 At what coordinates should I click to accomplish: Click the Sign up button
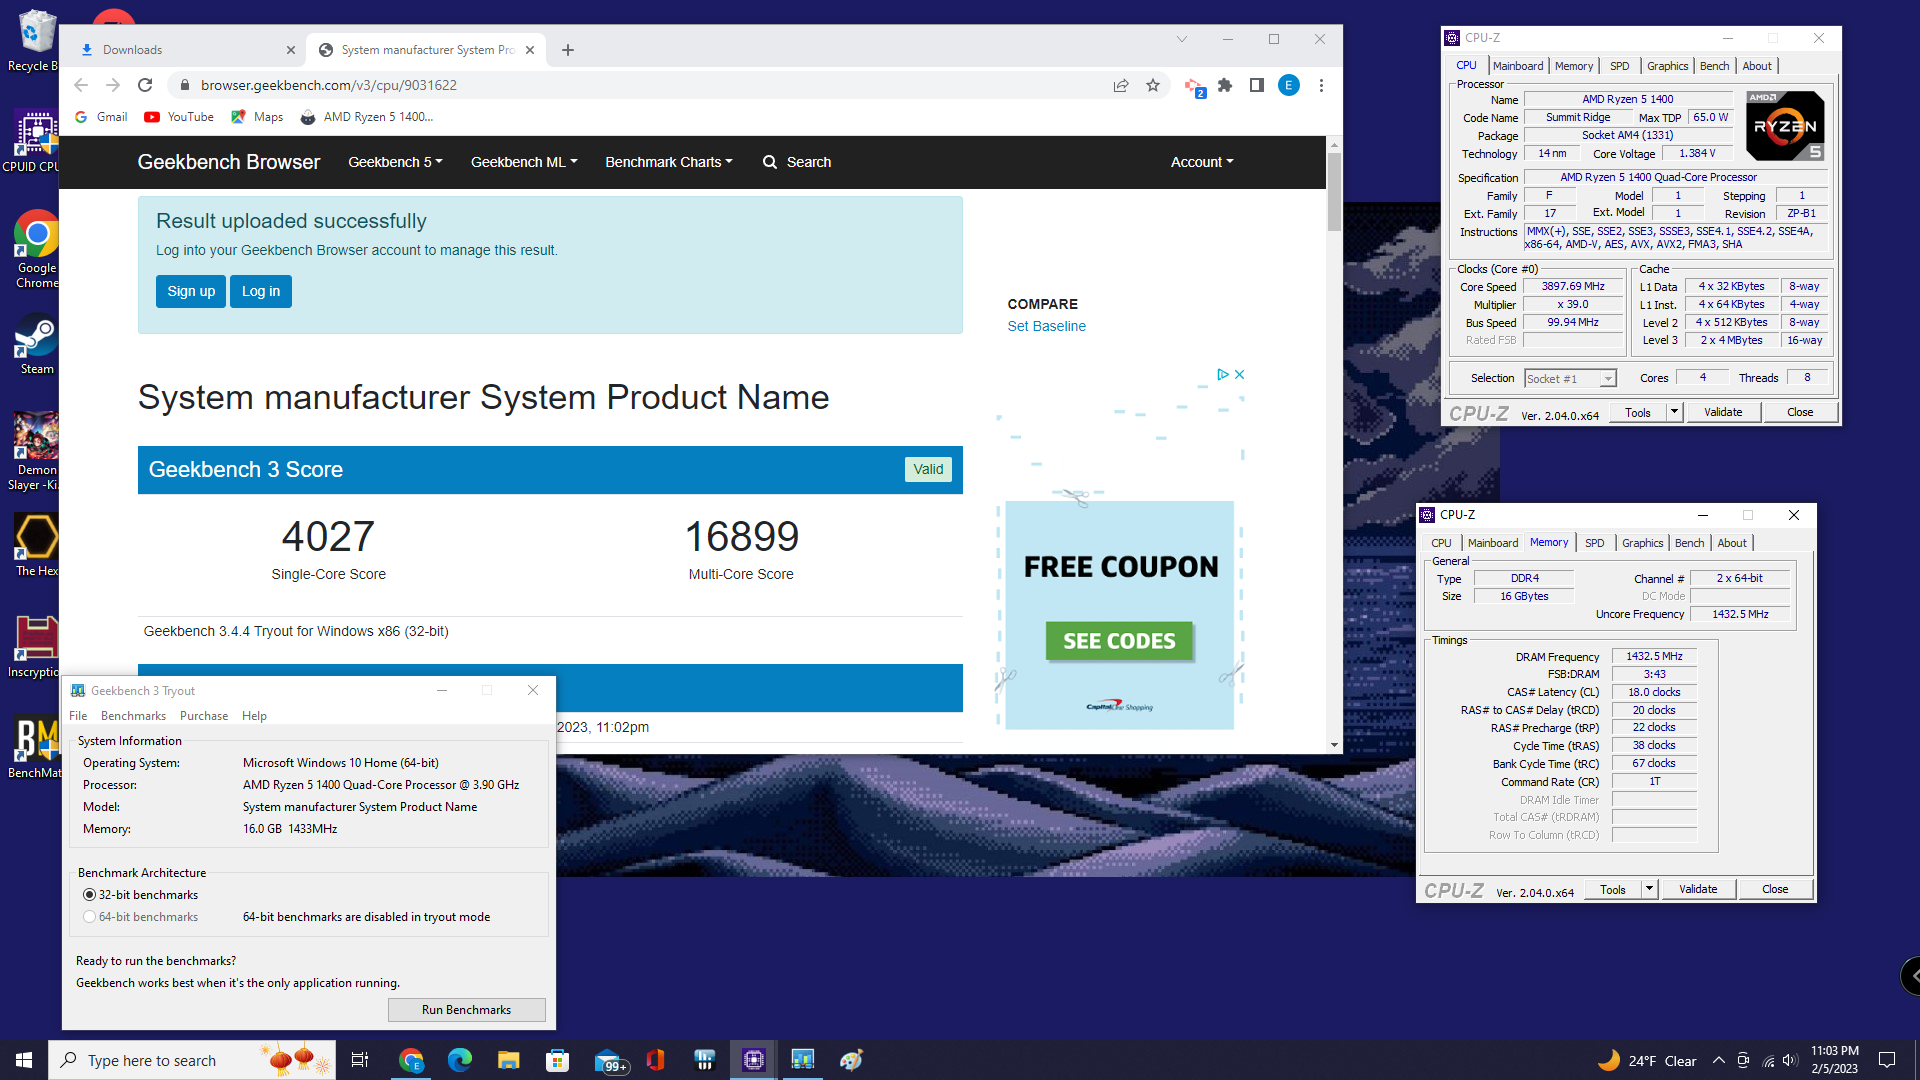(x=191, y=291)
